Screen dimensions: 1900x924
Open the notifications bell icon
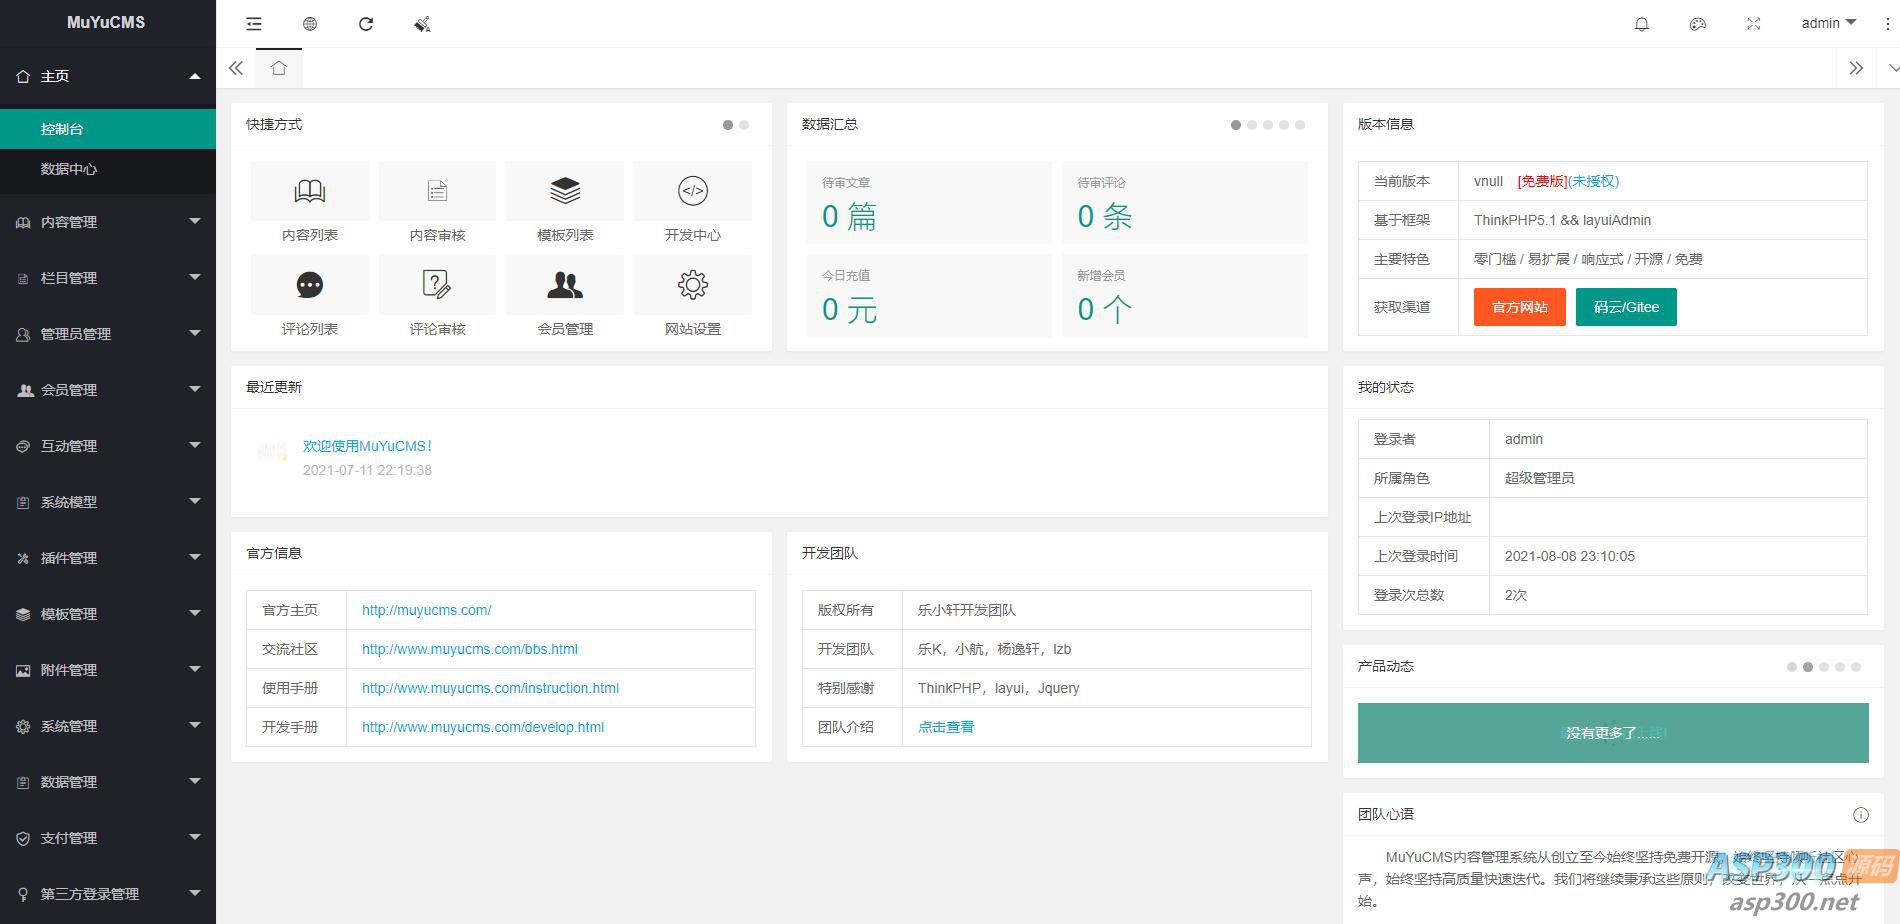point(1641,24)
